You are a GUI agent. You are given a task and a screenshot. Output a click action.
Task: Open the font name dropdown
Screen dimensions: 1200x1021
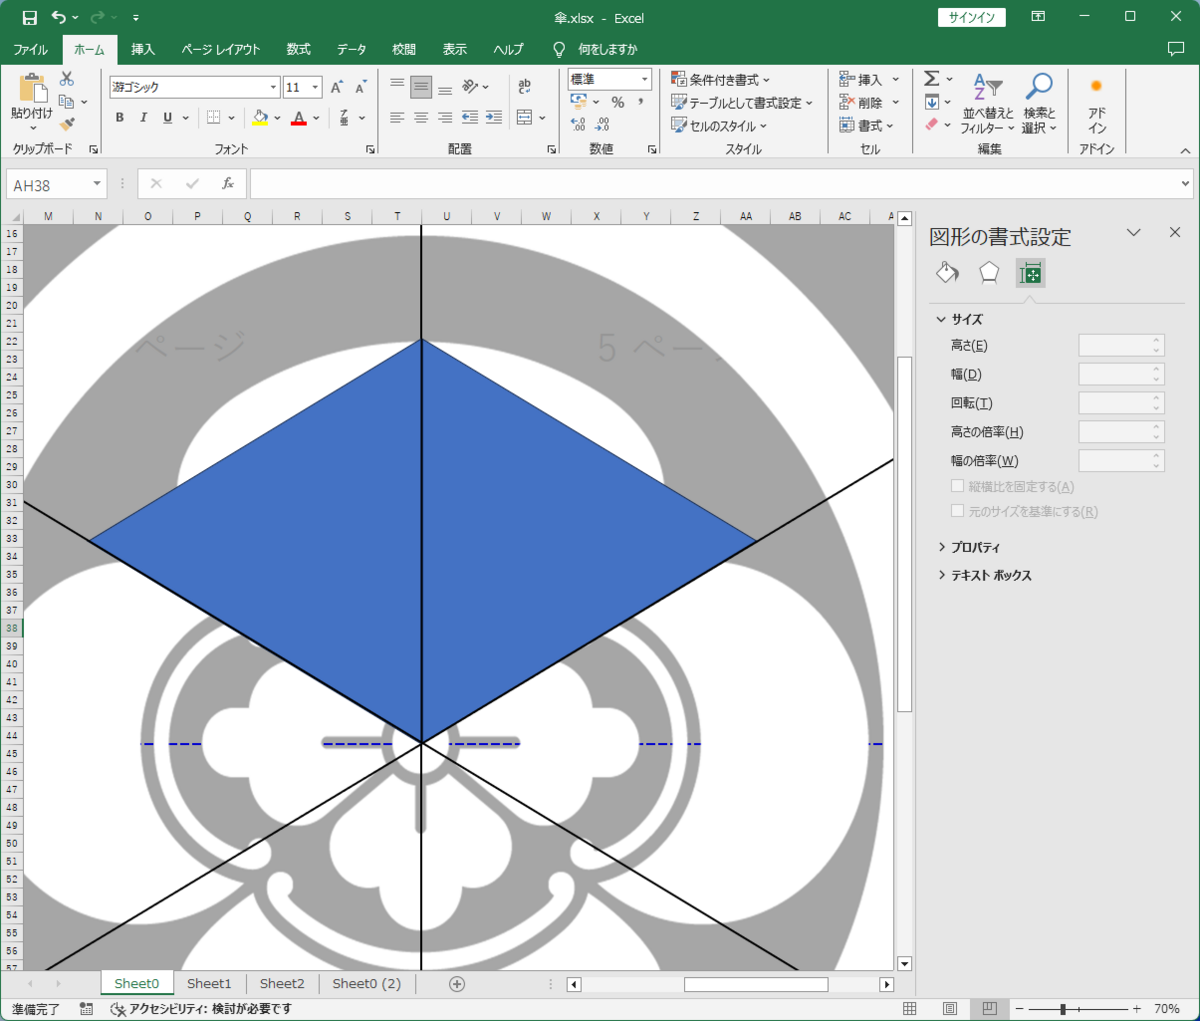(x=273, y=87)
